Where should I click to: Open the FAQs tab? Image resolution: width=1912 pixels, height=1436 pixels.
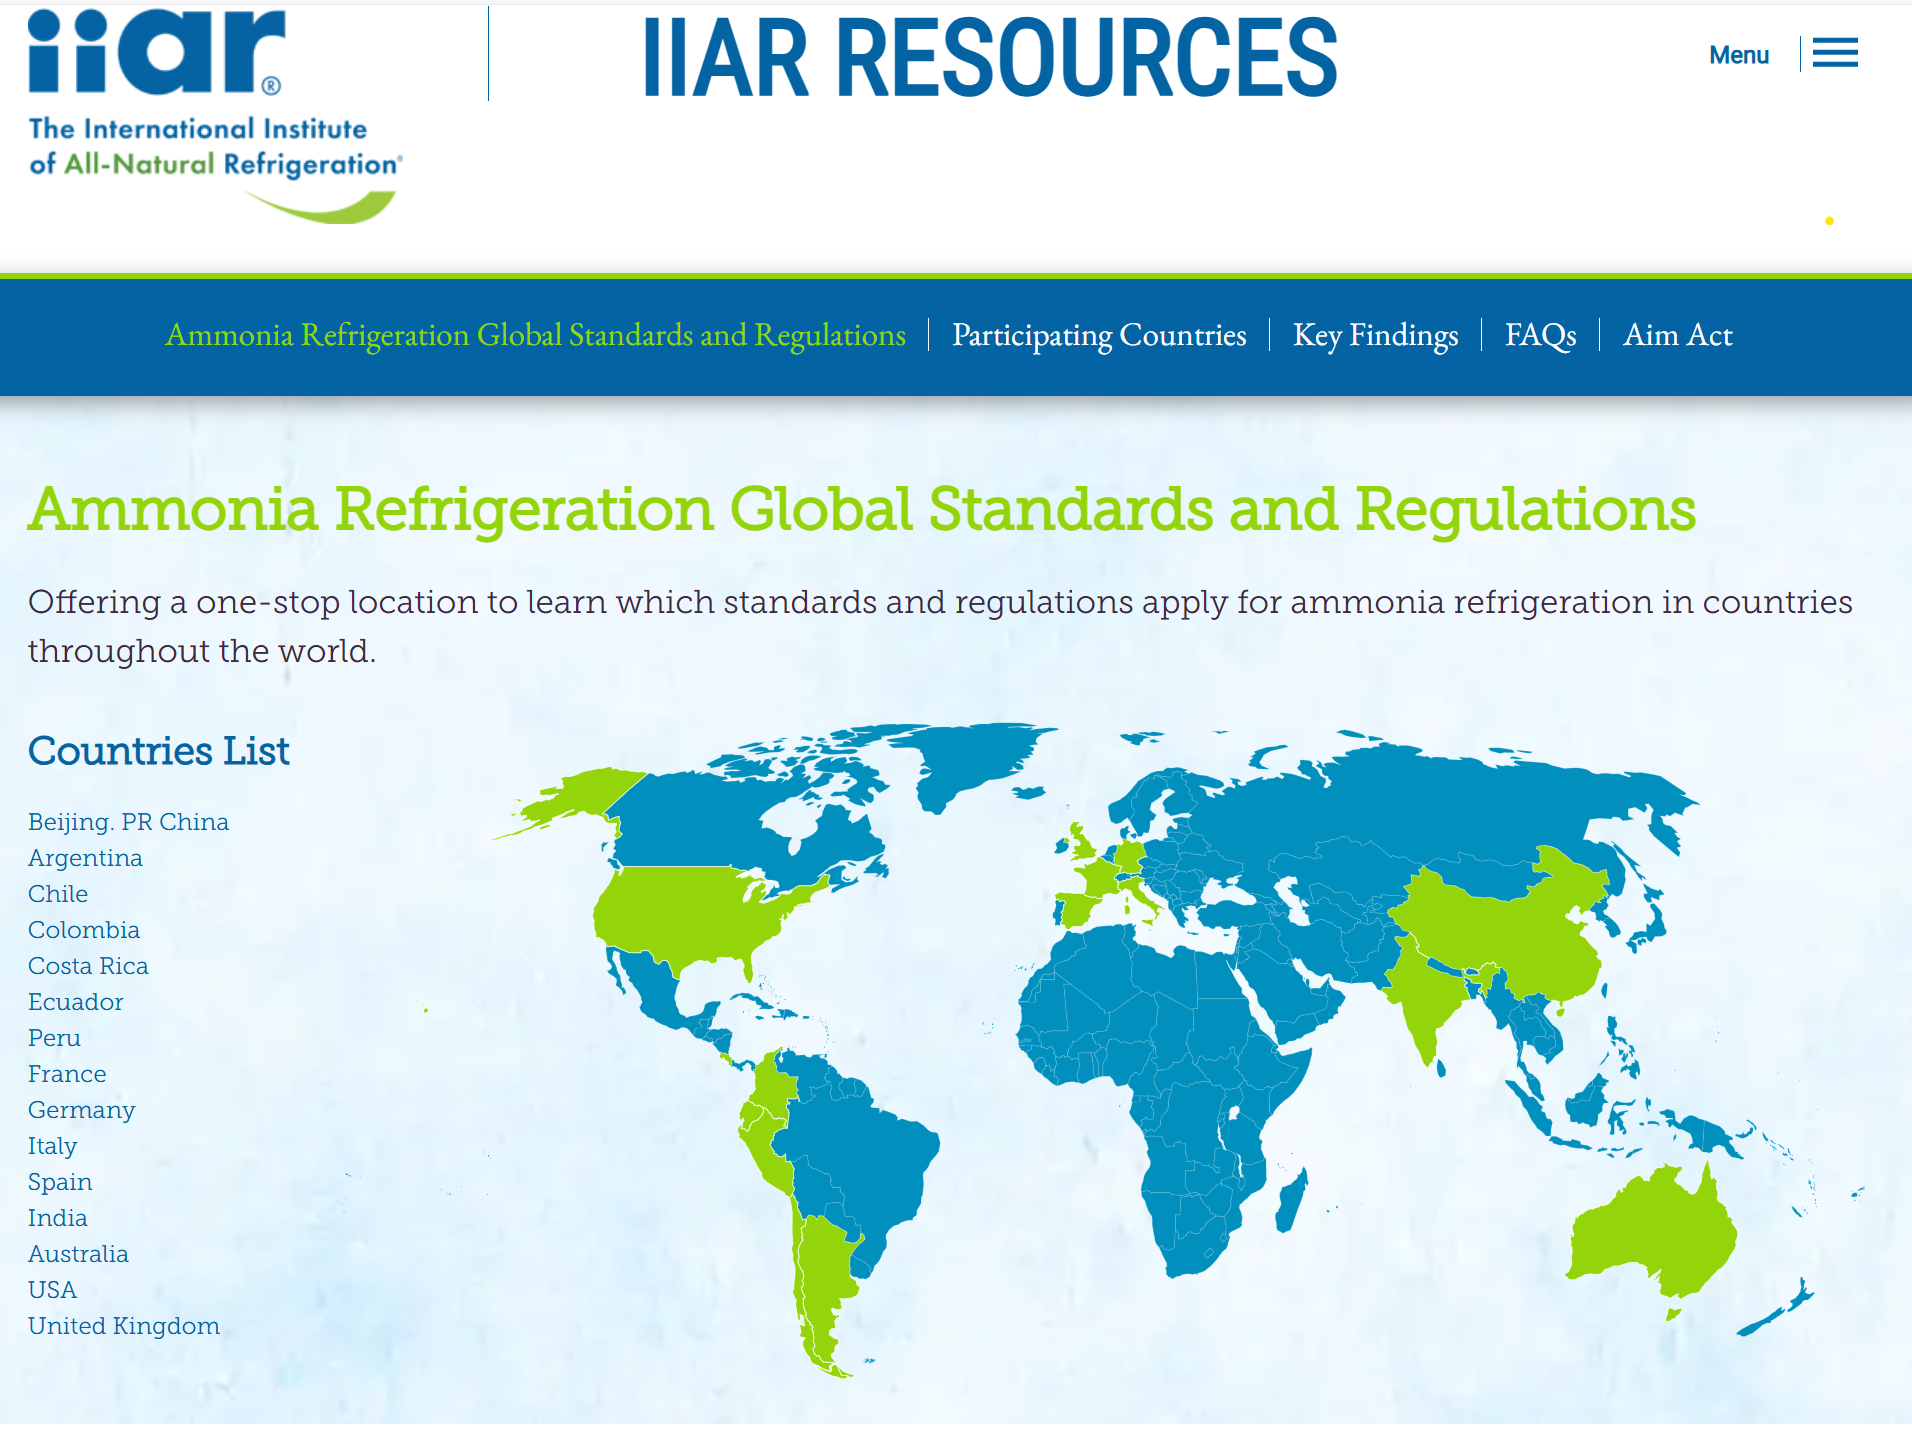pos(1541,335)
